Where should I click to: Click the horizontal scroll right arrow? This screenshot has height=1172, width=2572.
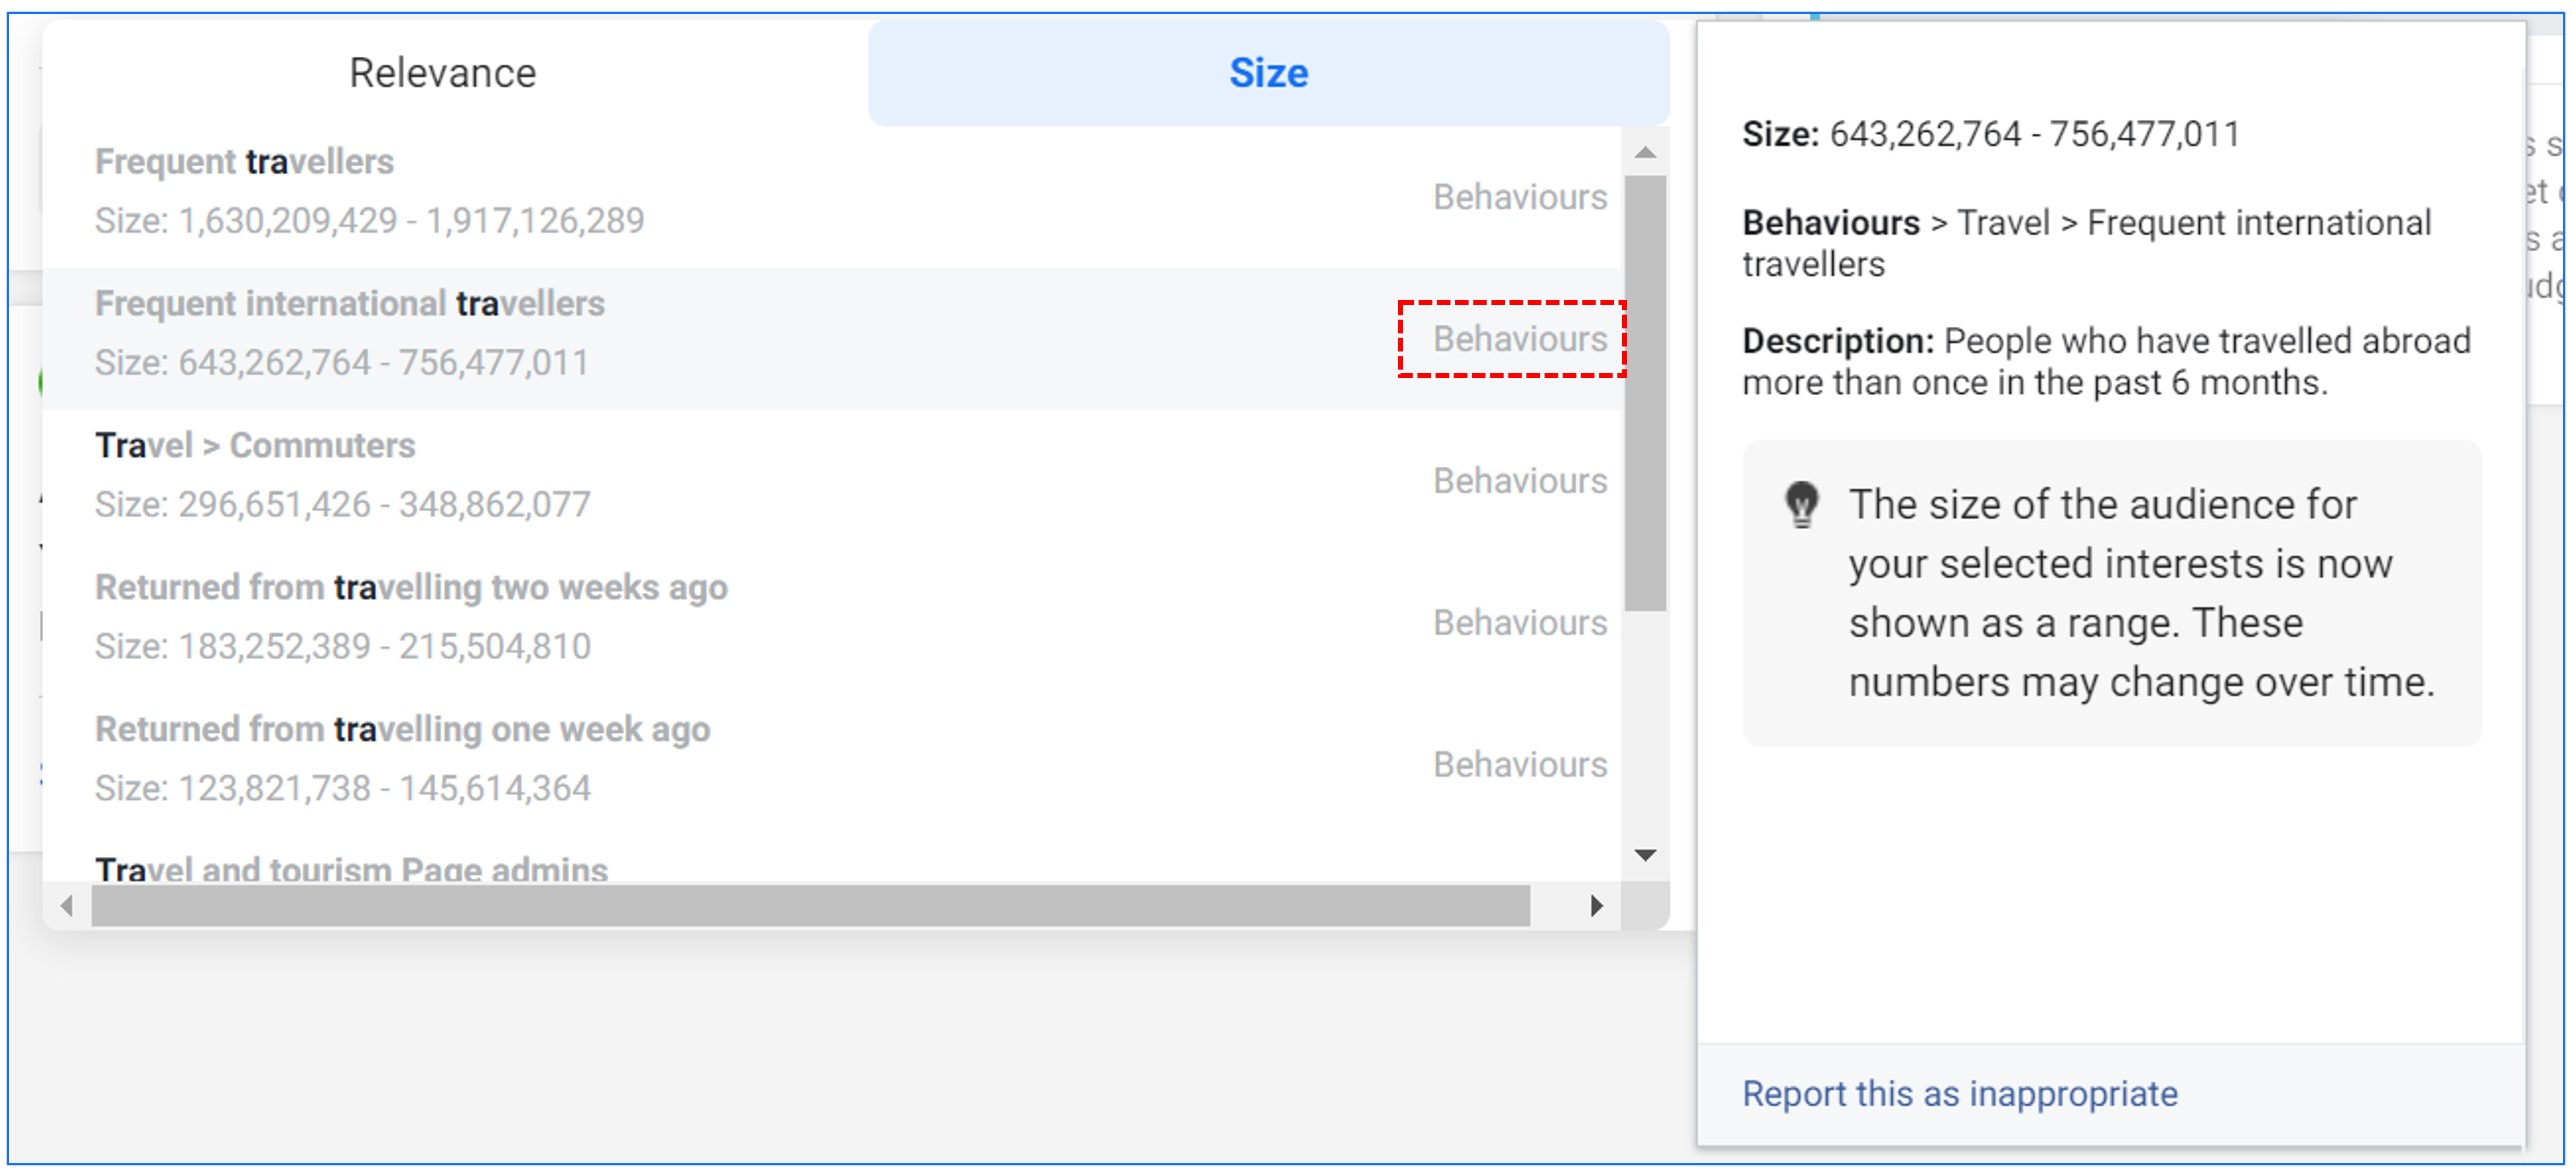(1596, 906)
